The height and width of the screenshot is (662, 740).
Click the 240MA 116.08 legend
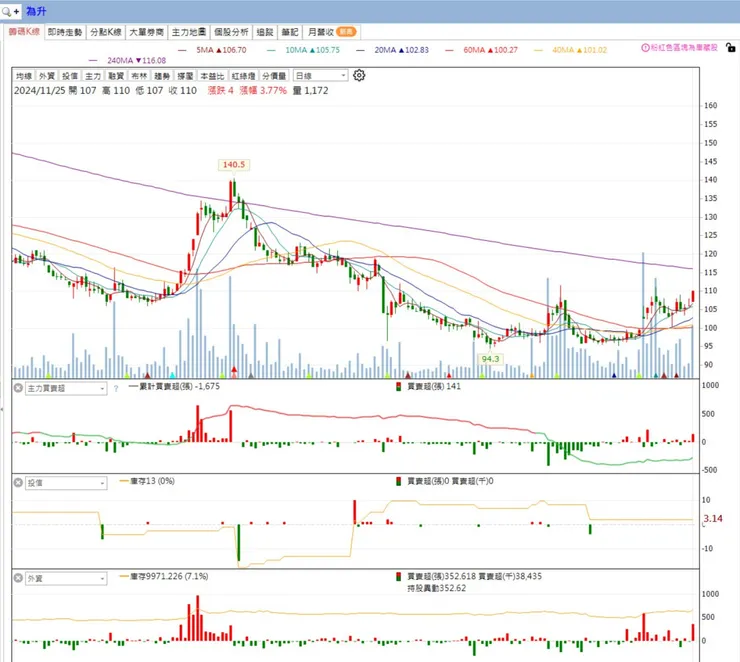tap(127, 60)
